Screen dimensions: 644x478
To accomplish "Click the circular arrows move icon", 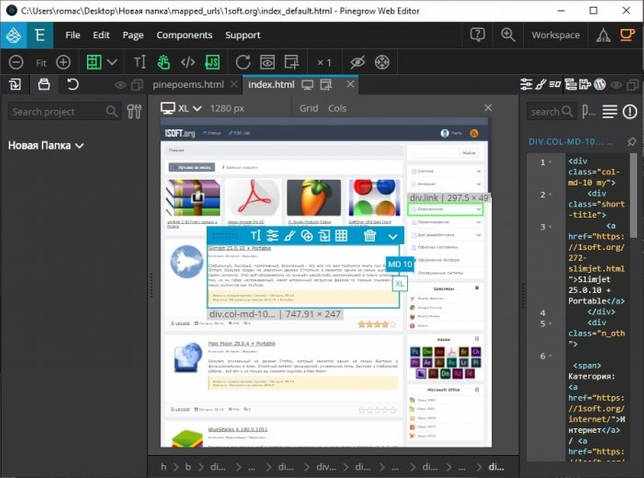I will (x=382, y=62).
